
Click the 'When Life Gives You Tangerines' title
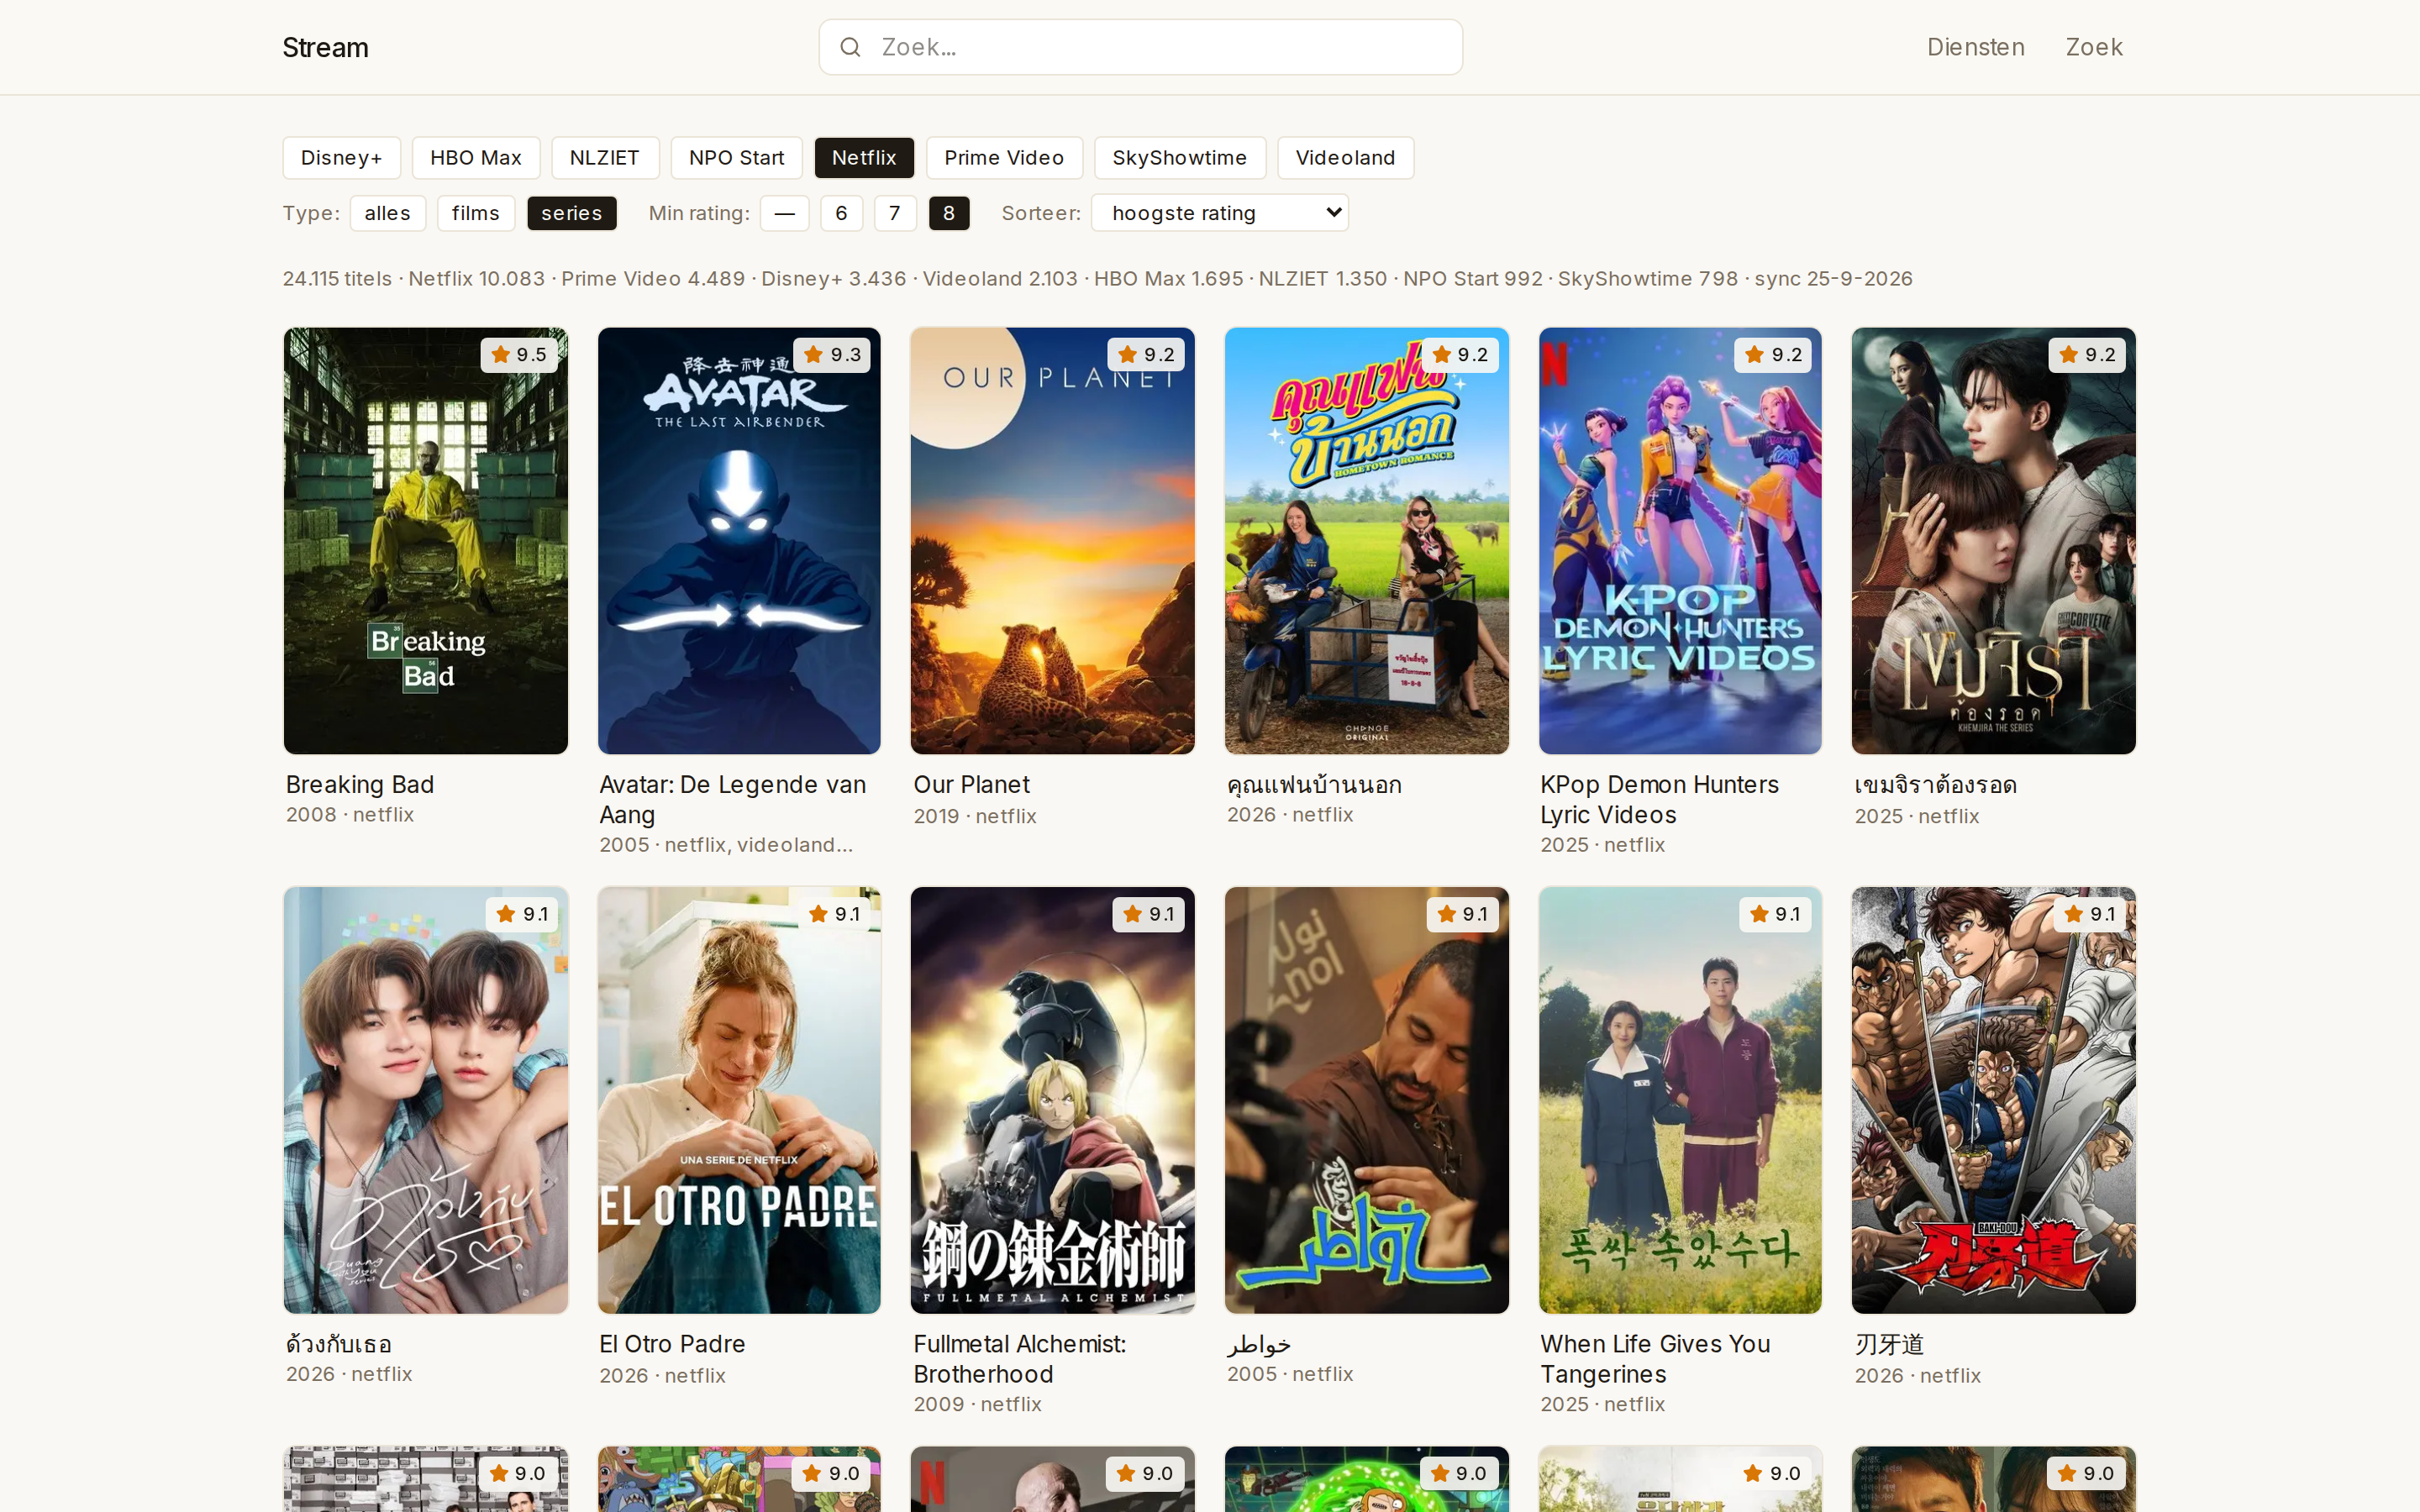(x=1656, y=1359)
